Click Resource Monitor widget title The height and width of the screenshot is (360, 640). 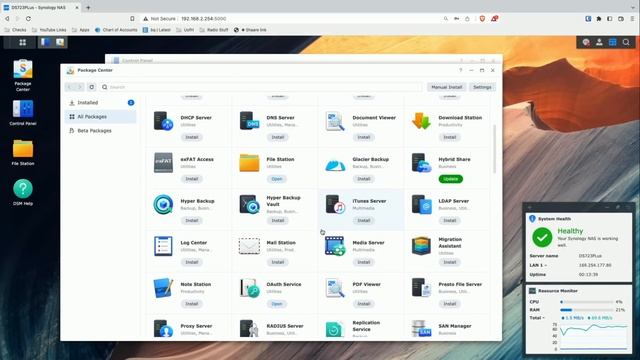[558, 291]
